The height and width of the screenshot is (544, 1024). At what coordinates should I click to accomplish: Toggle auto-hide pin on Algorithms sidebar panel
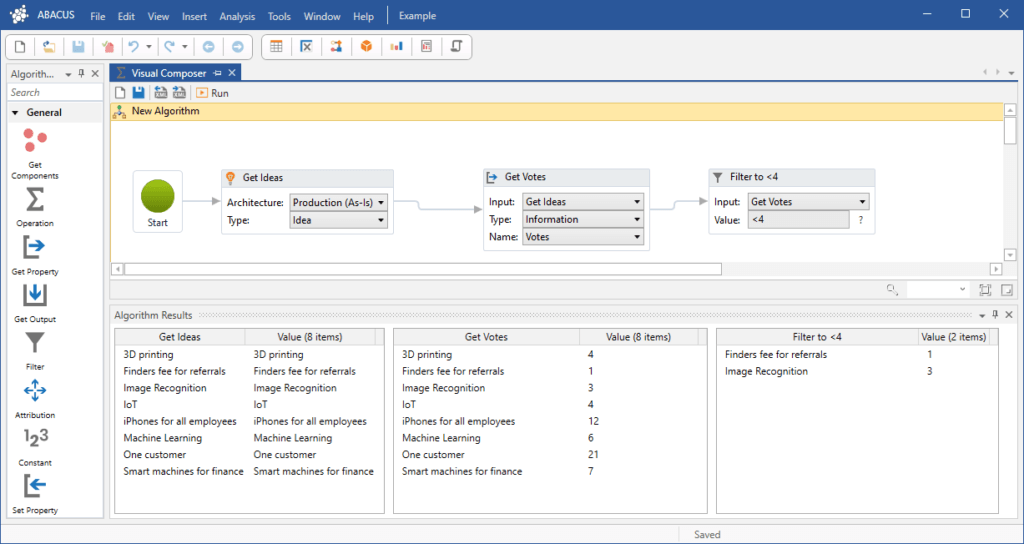coord(82,74)
